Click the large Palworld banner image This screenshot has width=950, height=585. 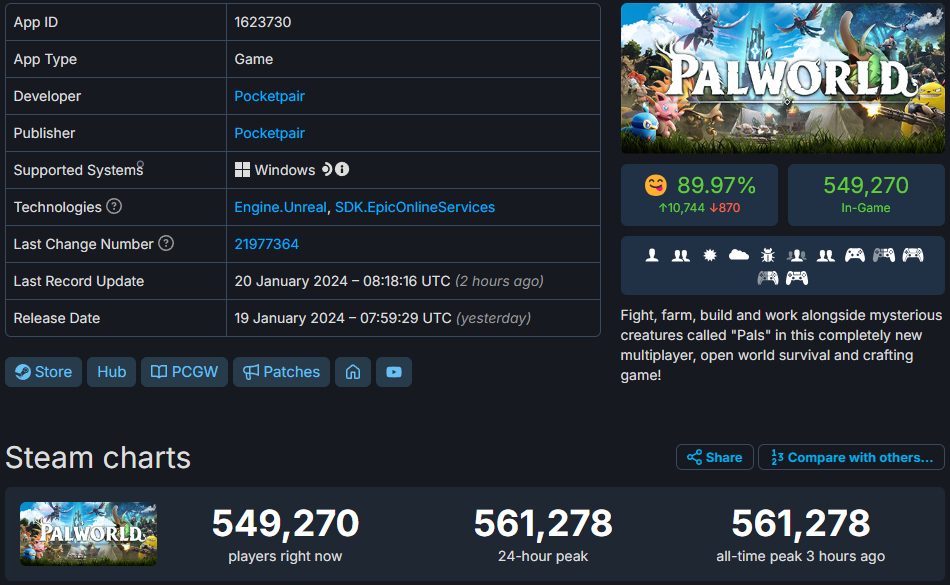pos(782,78)
